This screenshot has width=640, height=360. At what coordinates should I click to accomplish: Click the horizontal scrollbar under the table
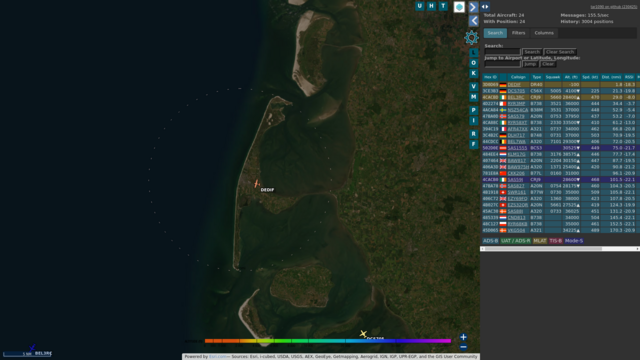tap(560, 249)
